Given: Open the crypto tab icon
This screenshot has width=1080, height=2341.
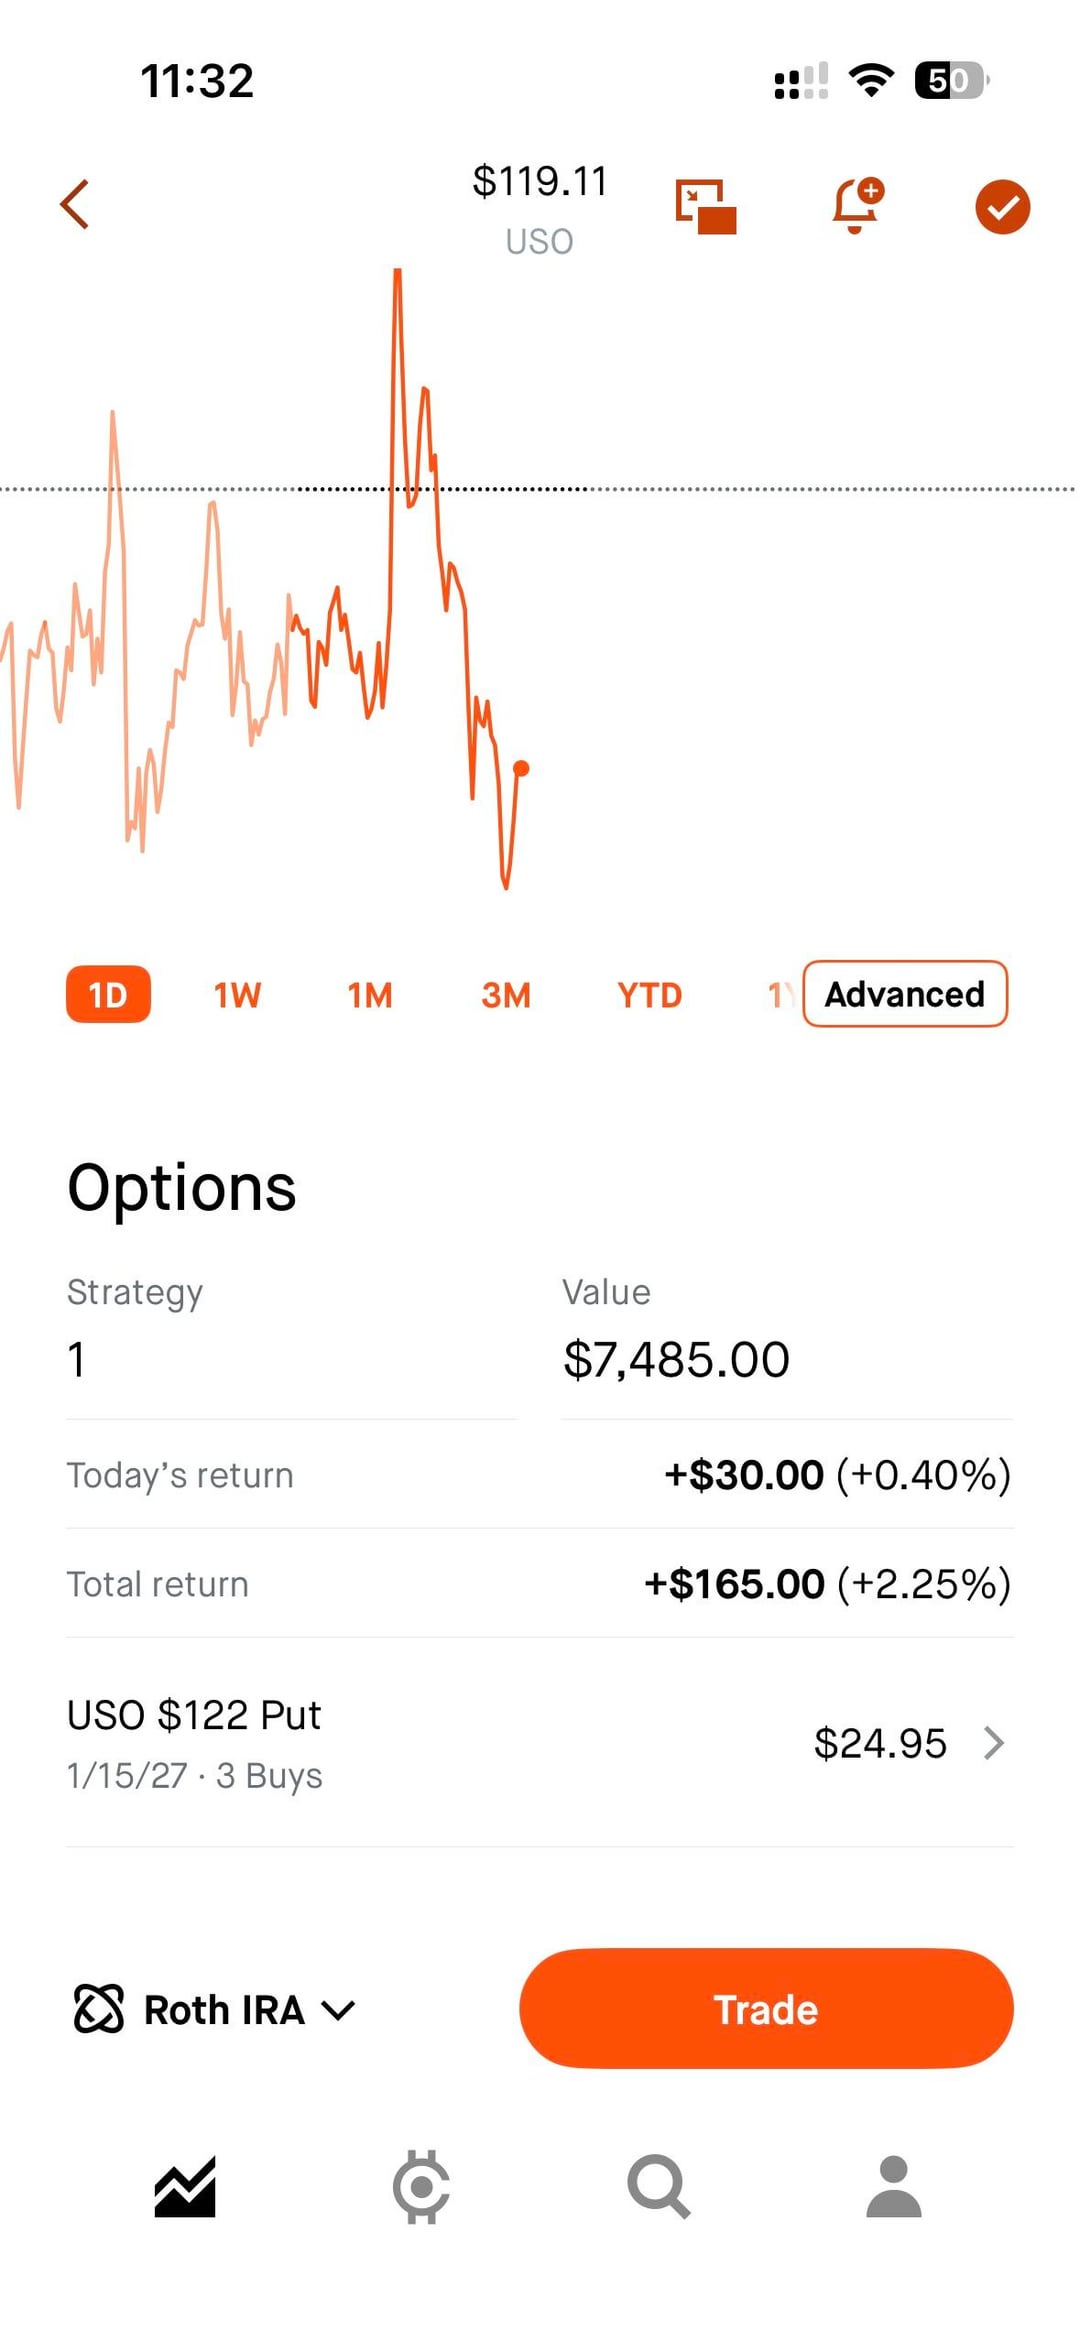Looking at the screenshot, I should 421,2187.
